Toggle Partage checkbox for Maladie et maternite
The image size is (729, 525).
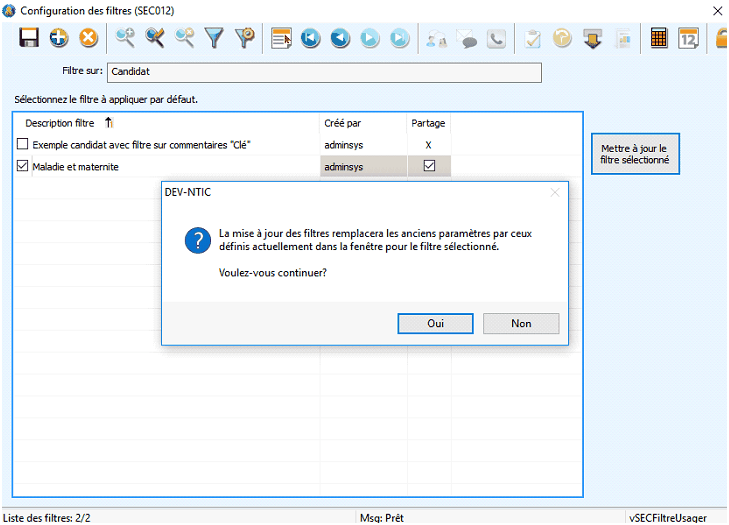pos(429,167)
